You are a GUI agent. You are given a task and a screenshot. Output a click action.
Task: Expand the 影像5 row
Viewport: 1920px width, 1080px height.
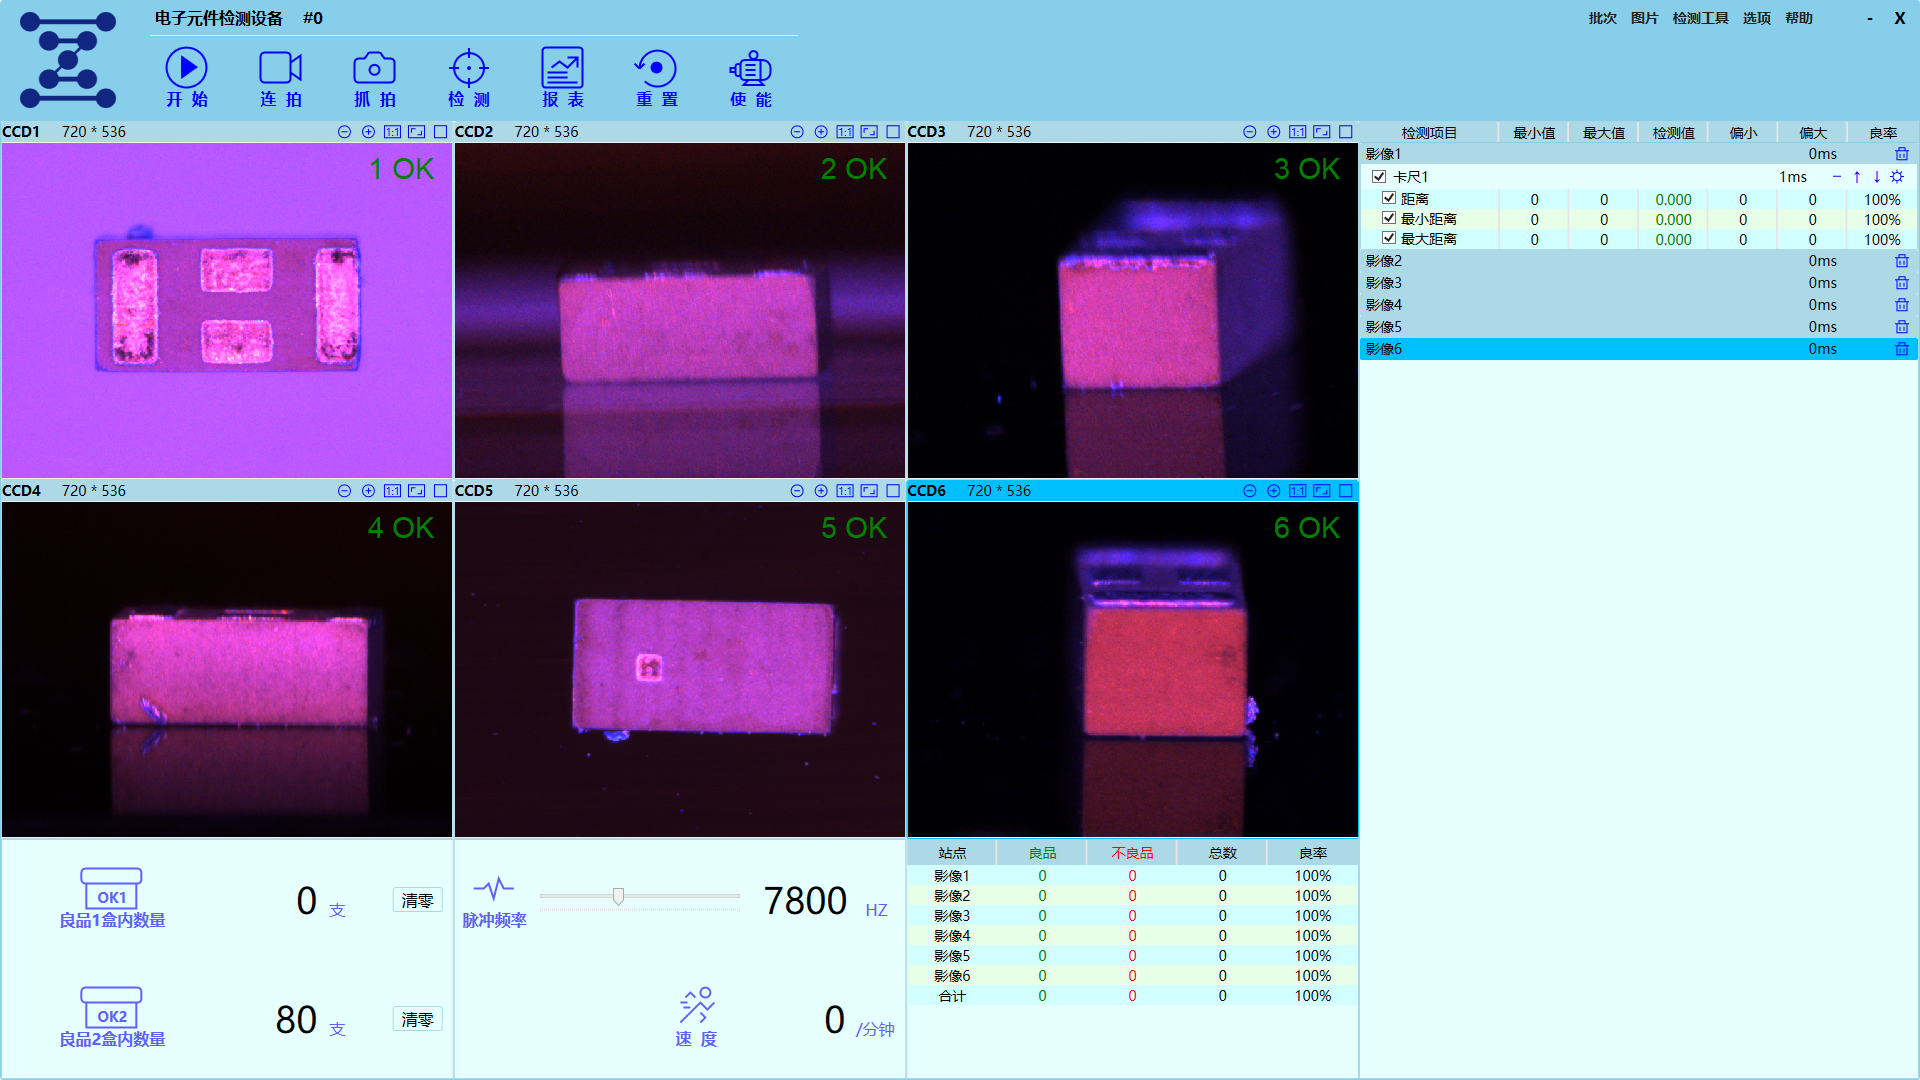pos(1384,327)
